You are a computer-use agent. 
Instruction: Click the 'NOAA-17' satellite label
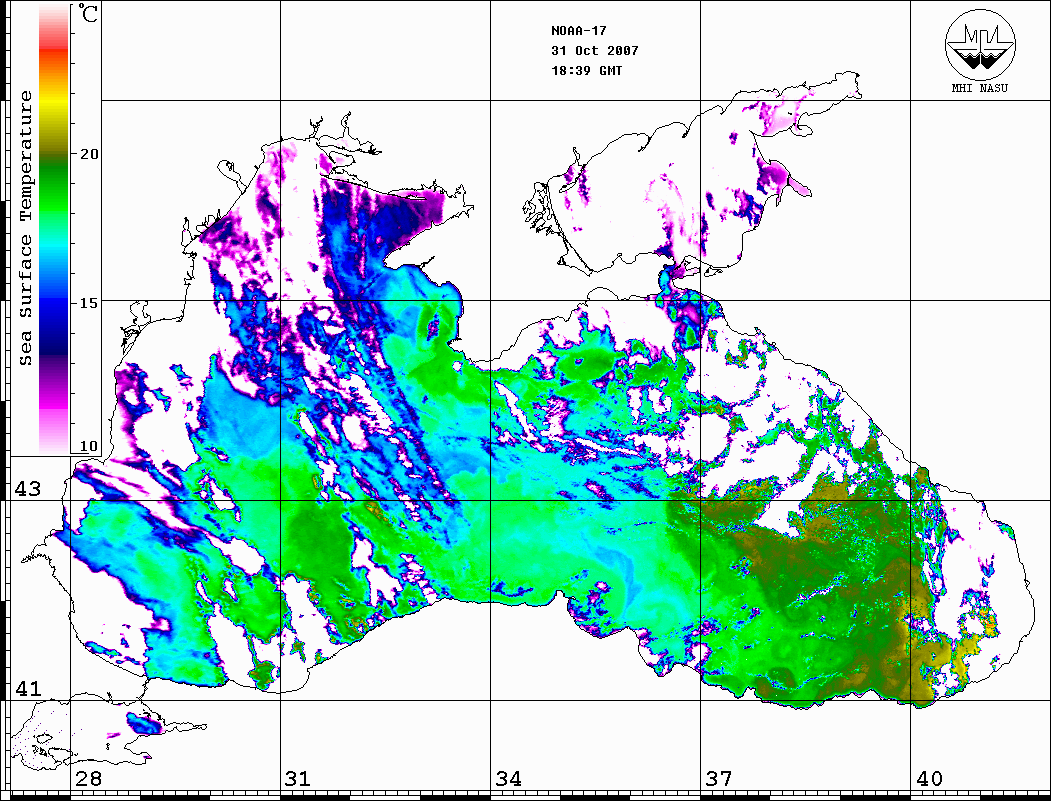point(578,31)
